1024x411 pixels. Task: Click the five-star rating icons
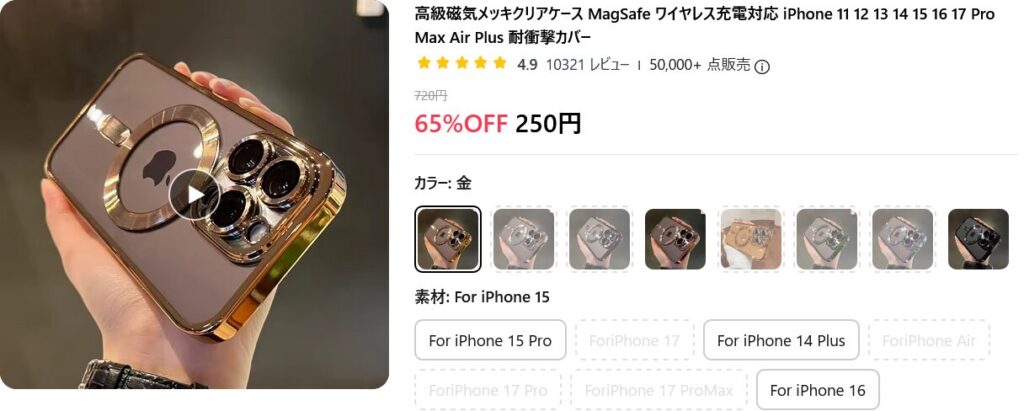[x=462, y=63]
